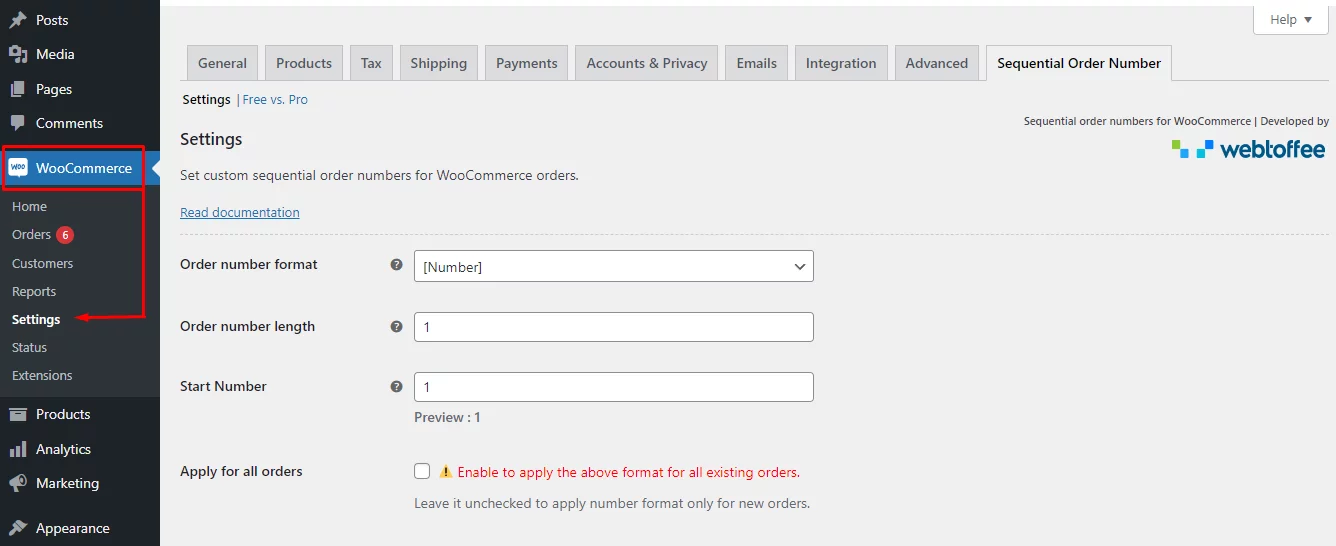The image size is (1336, 546).
Task: Click the Marketing megaphone icon
Action: click(x=18, y=483)
